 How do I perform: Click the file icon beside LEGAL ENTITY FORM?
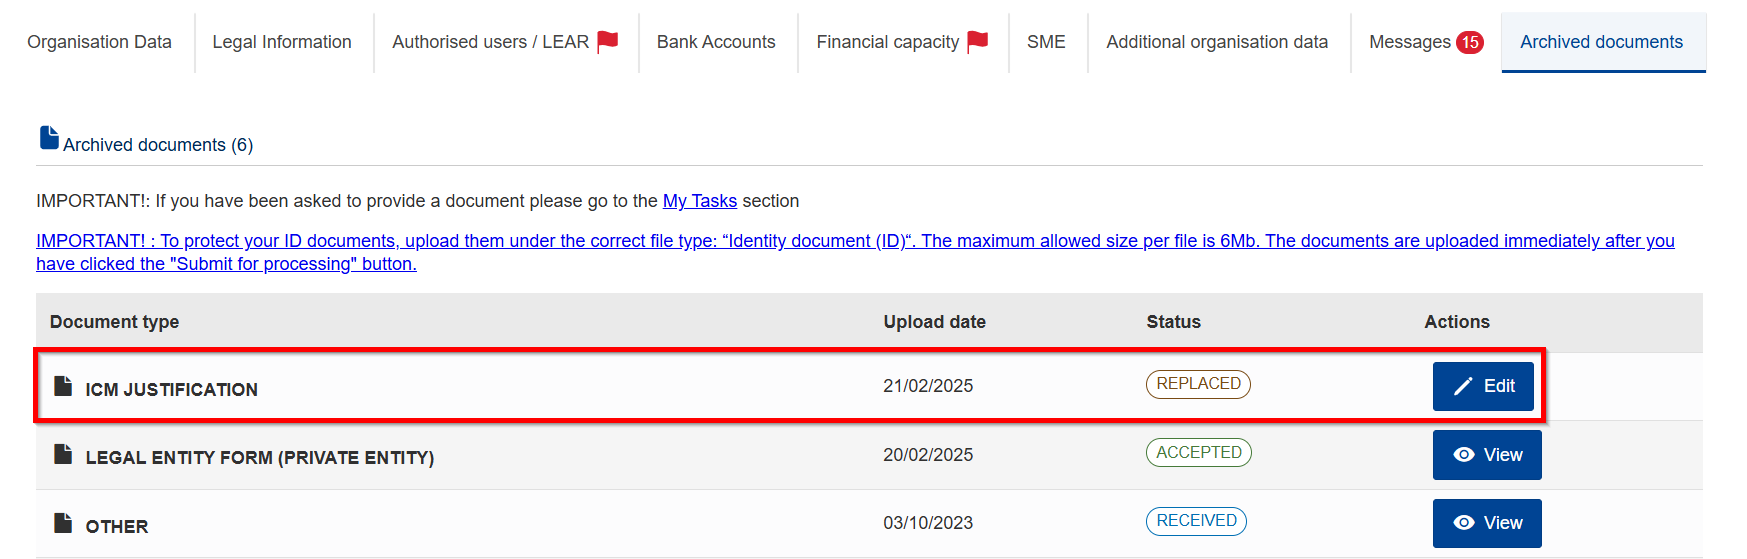tap(63, 454)
